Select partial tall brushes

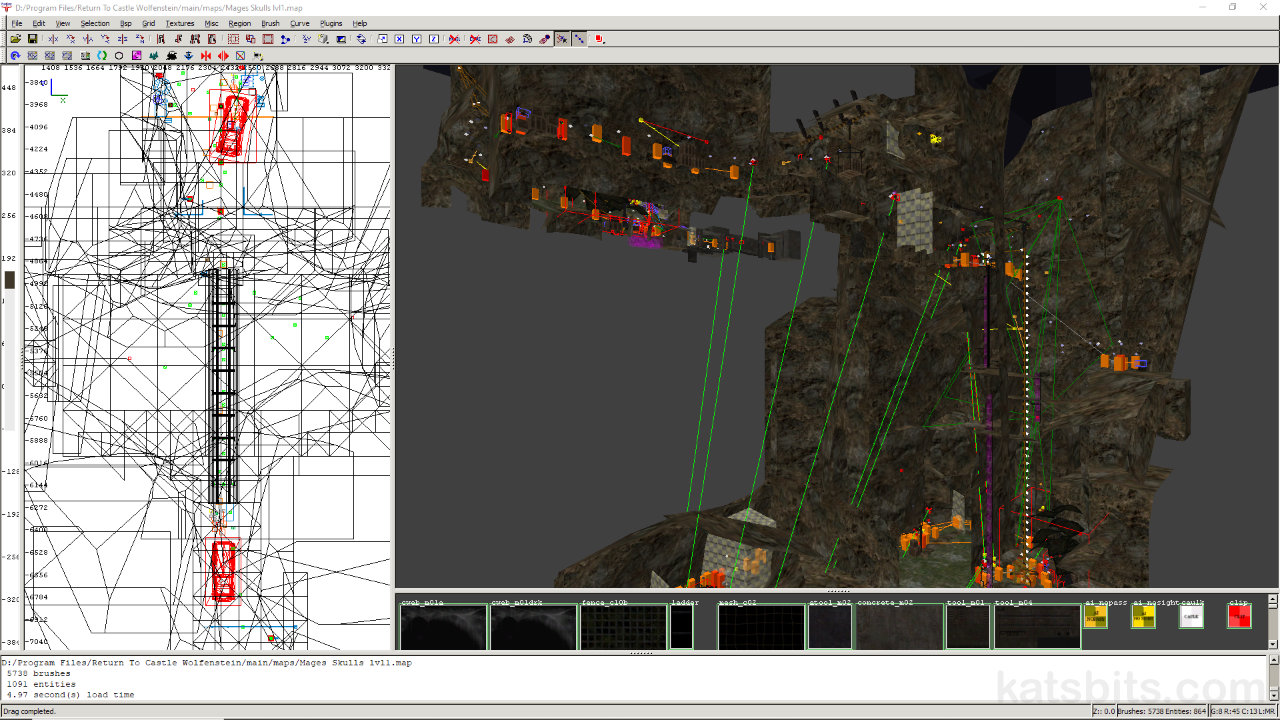pos(195,39)
